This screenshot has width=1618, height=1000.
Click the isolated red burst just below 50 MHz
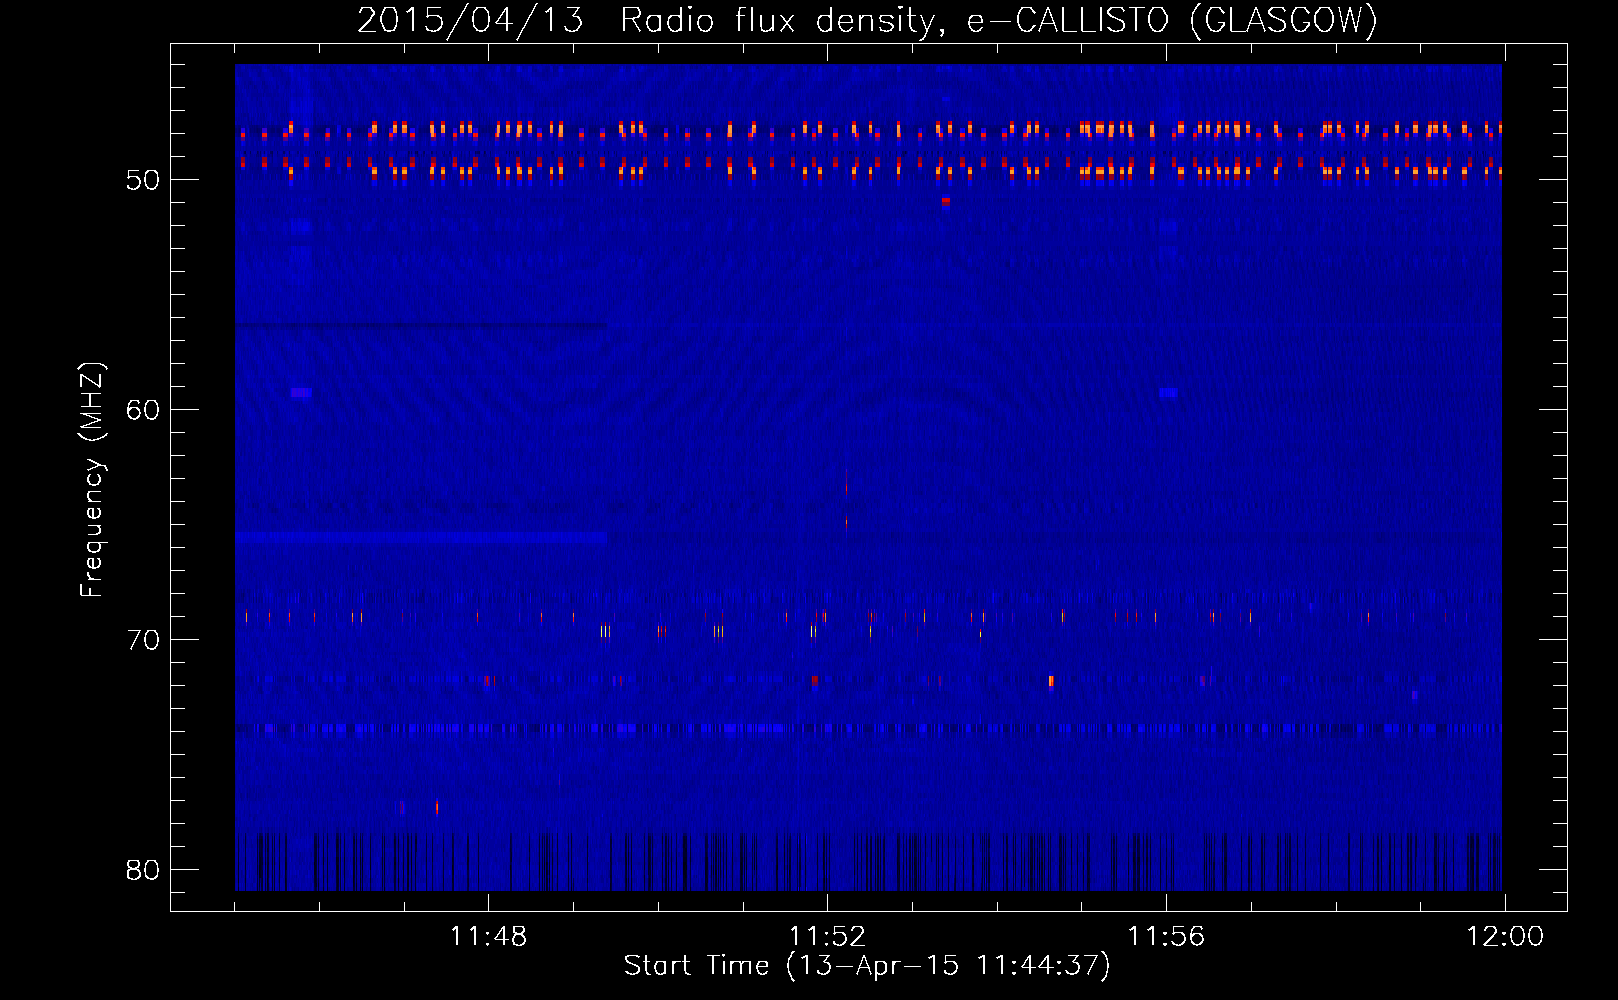(945, 201)
